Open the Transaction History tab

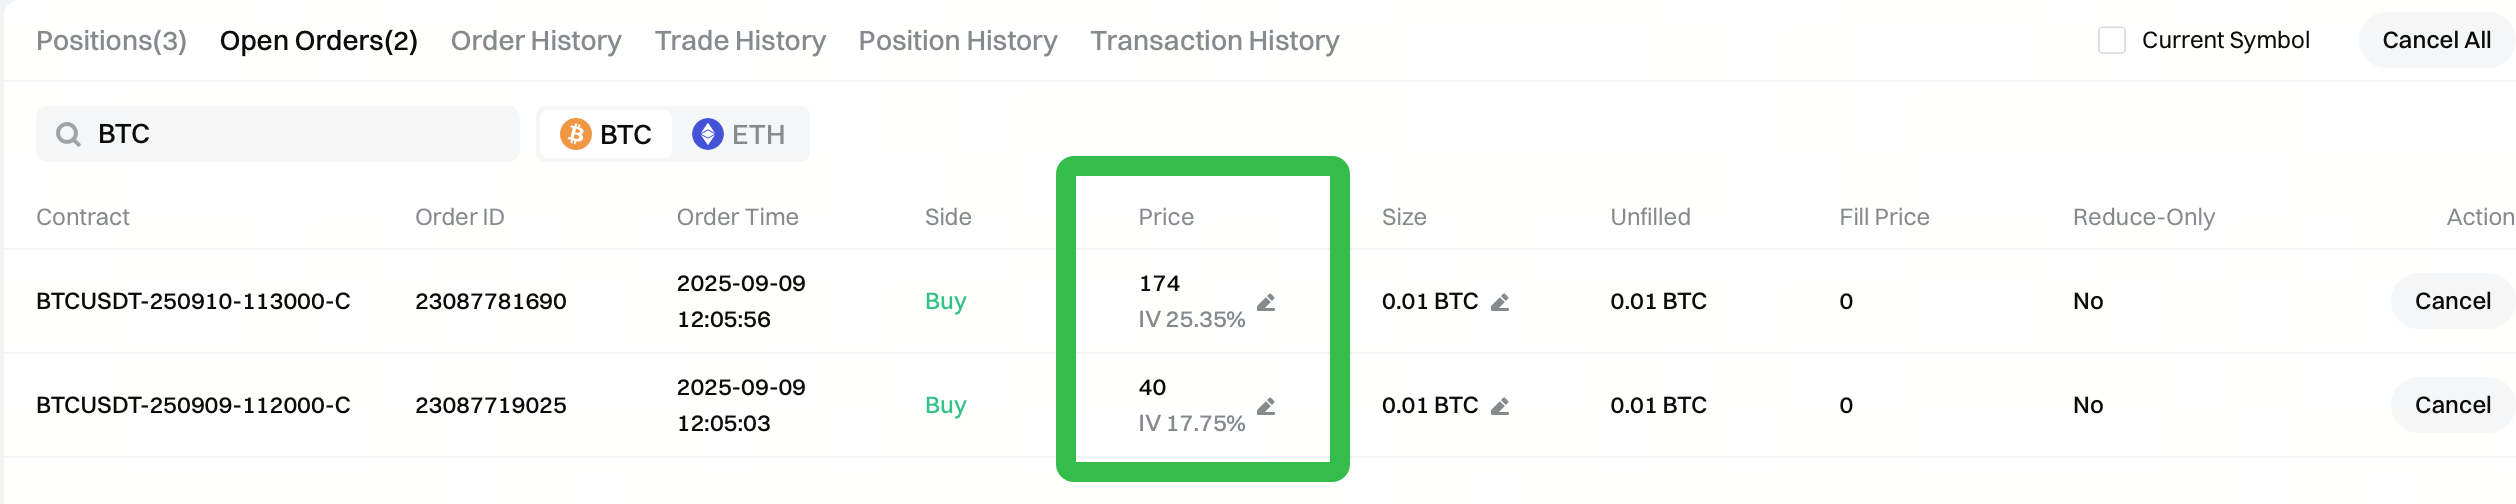pos(1214,41)
